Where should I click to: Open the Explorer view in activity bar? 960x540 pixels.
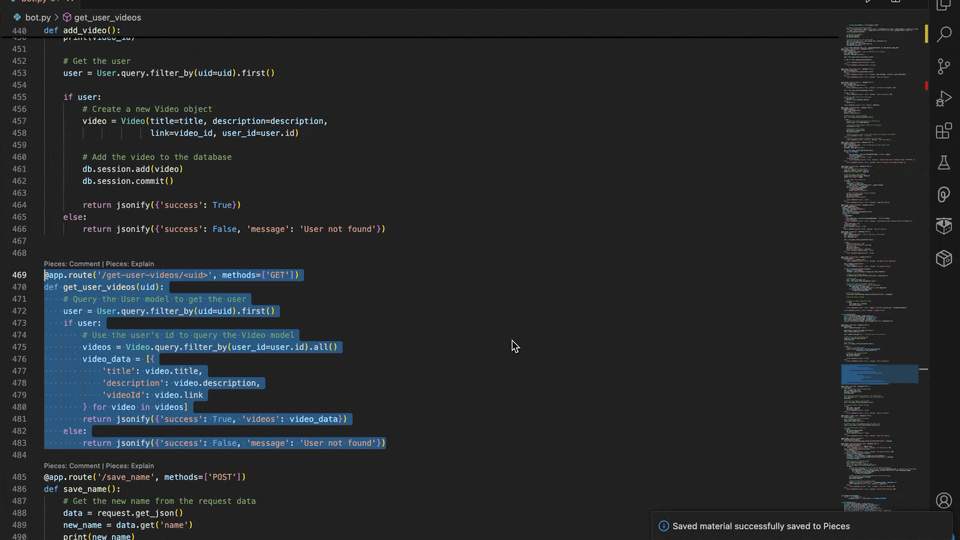(943, 5)
